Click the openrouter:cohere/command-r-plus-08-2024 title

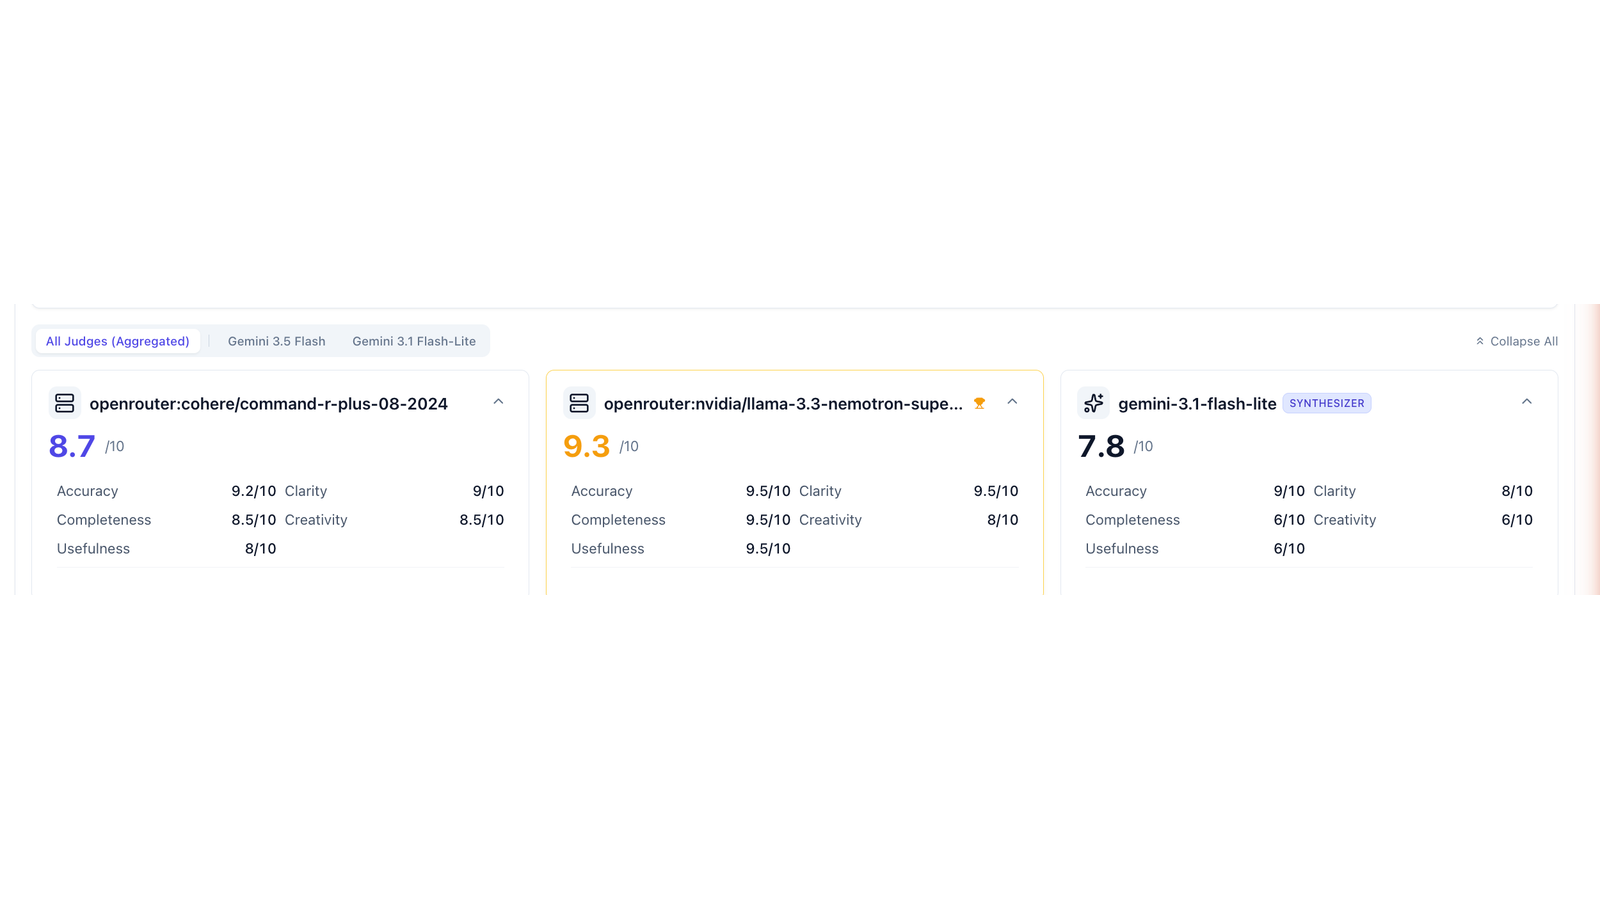(268, 404)
